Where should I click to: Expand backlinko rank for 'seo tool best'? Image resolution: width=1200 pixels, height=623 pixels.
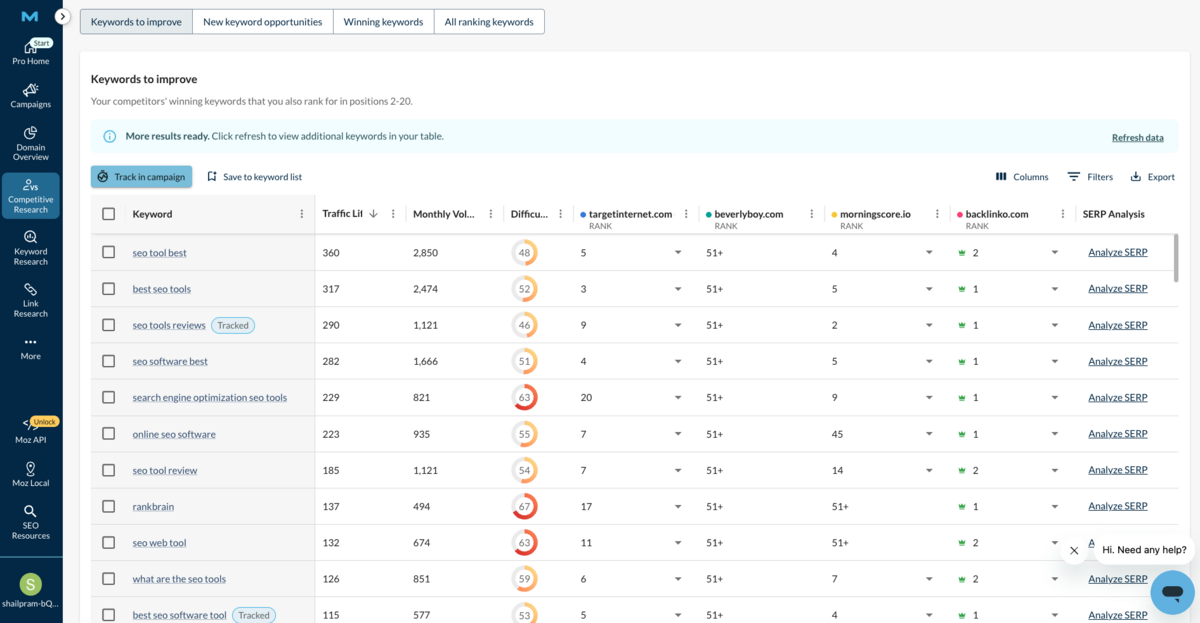tap(1054, 253)
